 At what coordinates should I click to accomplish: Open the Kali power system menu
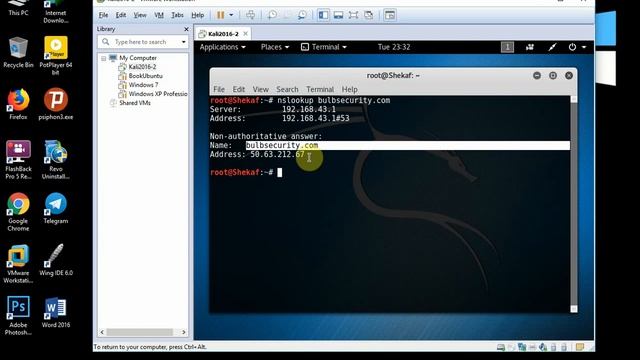pos(577,47)
